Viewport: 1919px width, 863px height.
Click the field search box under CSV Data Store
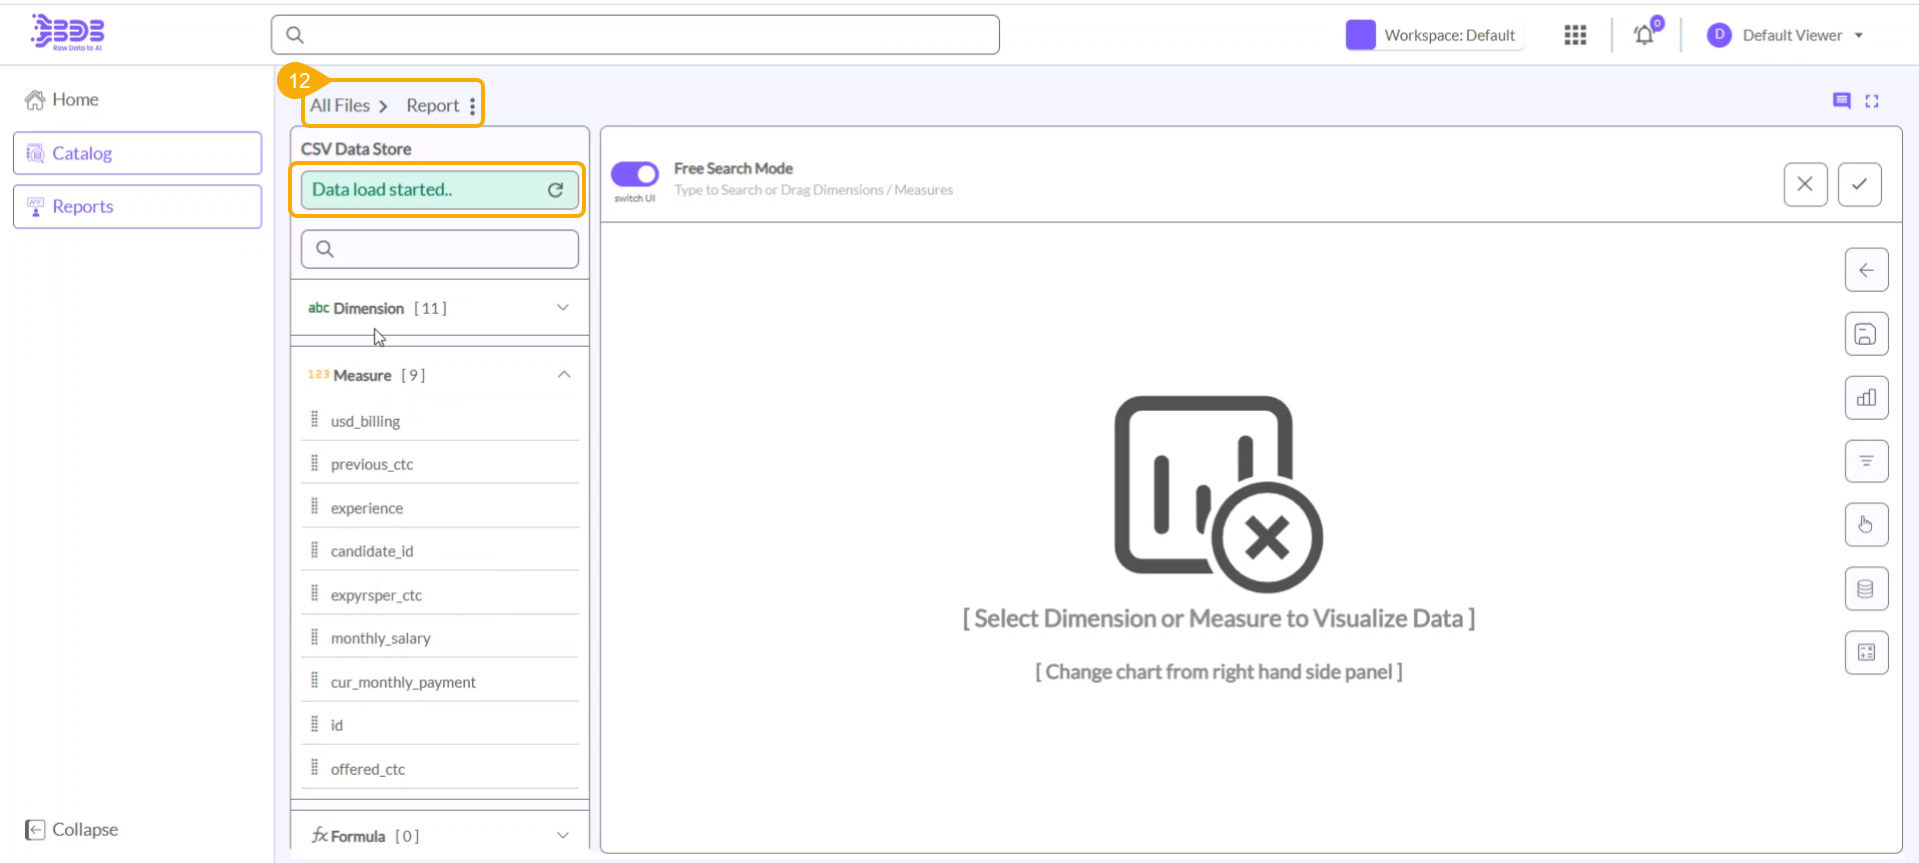(440, 249)
